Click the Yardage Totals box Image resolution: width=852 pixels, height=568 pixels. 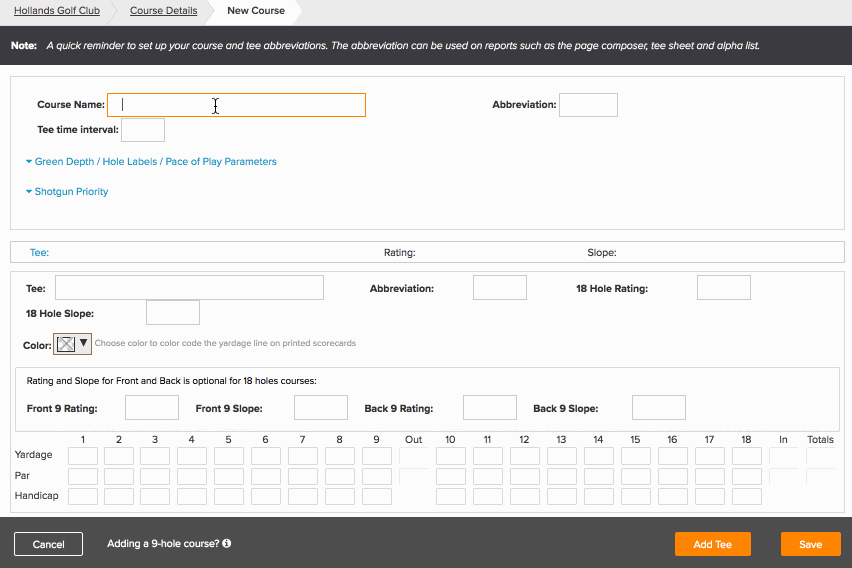tap(820, 455)
